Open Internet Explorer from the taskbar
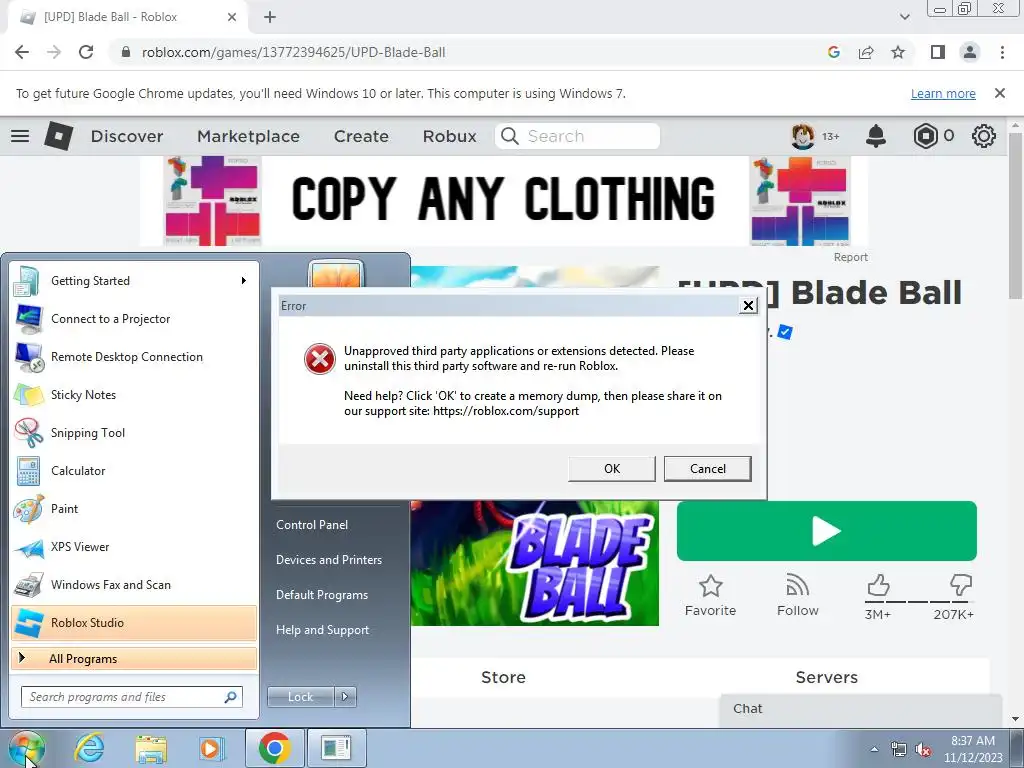The height and width of the screenshot is (768, 1024). tap(89, 748)
